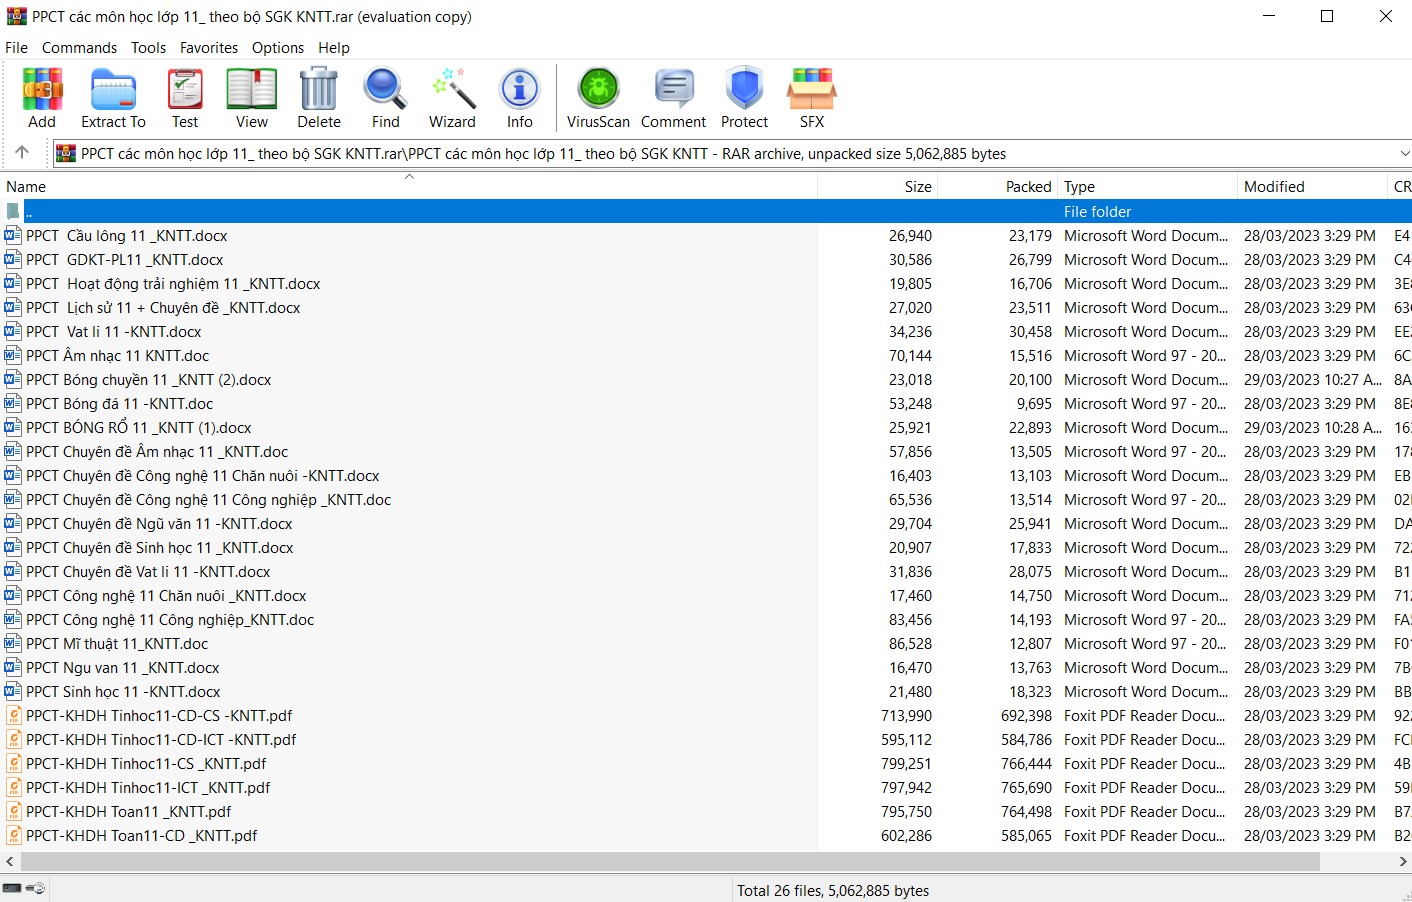Click the SFX toolbar icon

pyautogui.click(x=811, y=98)
